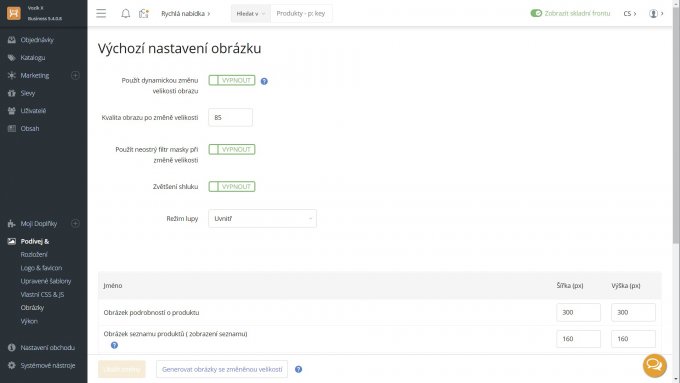Image resolution: width=680 pixels, height=383 pixels.
Task: Open the live chat bubble
Action: coord(654,366)
